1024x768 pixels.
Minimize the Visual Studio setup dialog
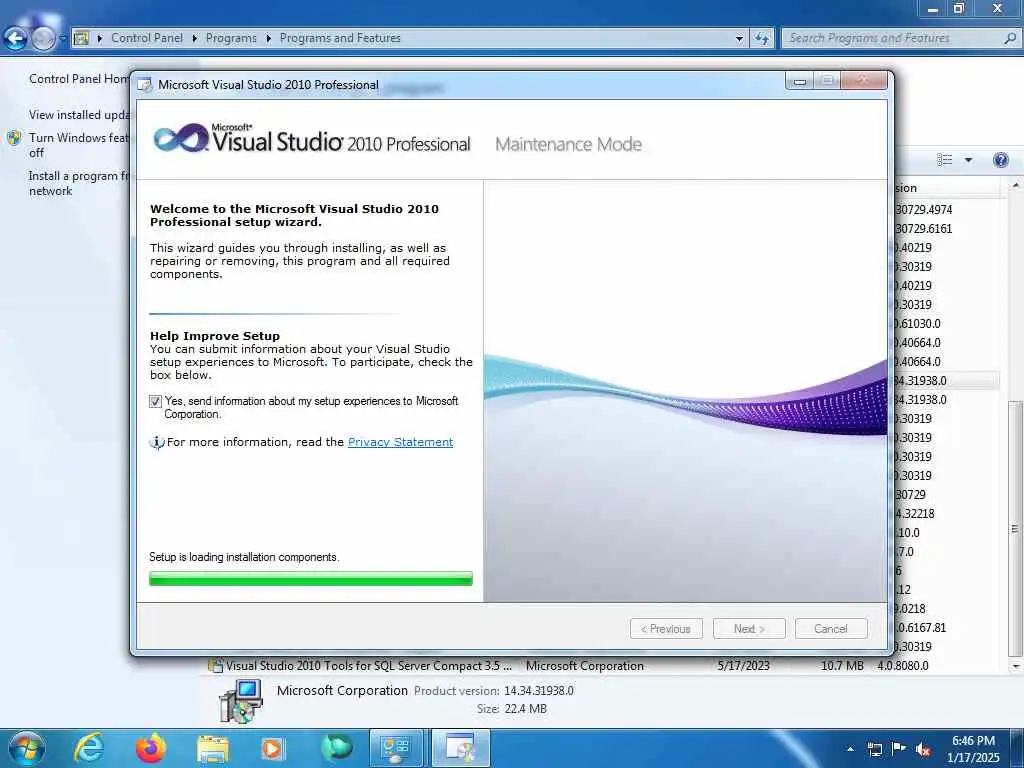tap(800, 81)
